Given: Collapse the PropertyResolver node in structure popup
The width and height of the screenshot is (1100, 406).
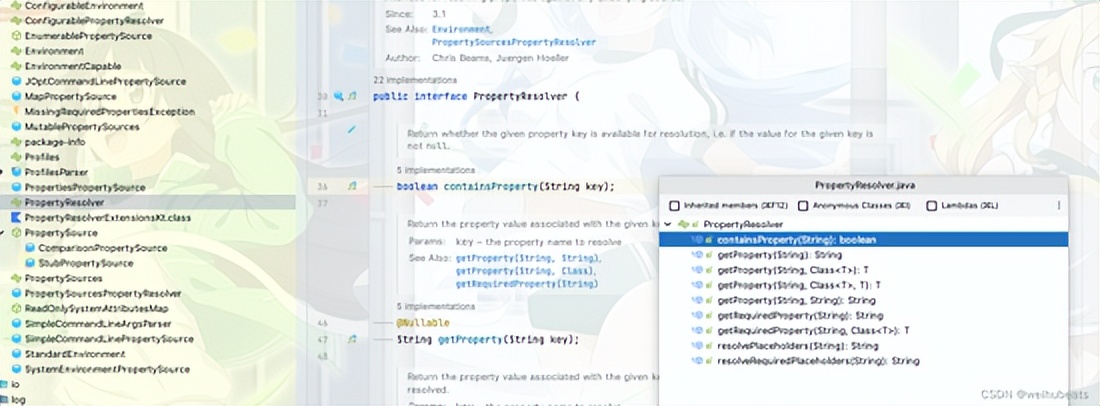Looking at the screenshot, I should [x=667, y=225].
